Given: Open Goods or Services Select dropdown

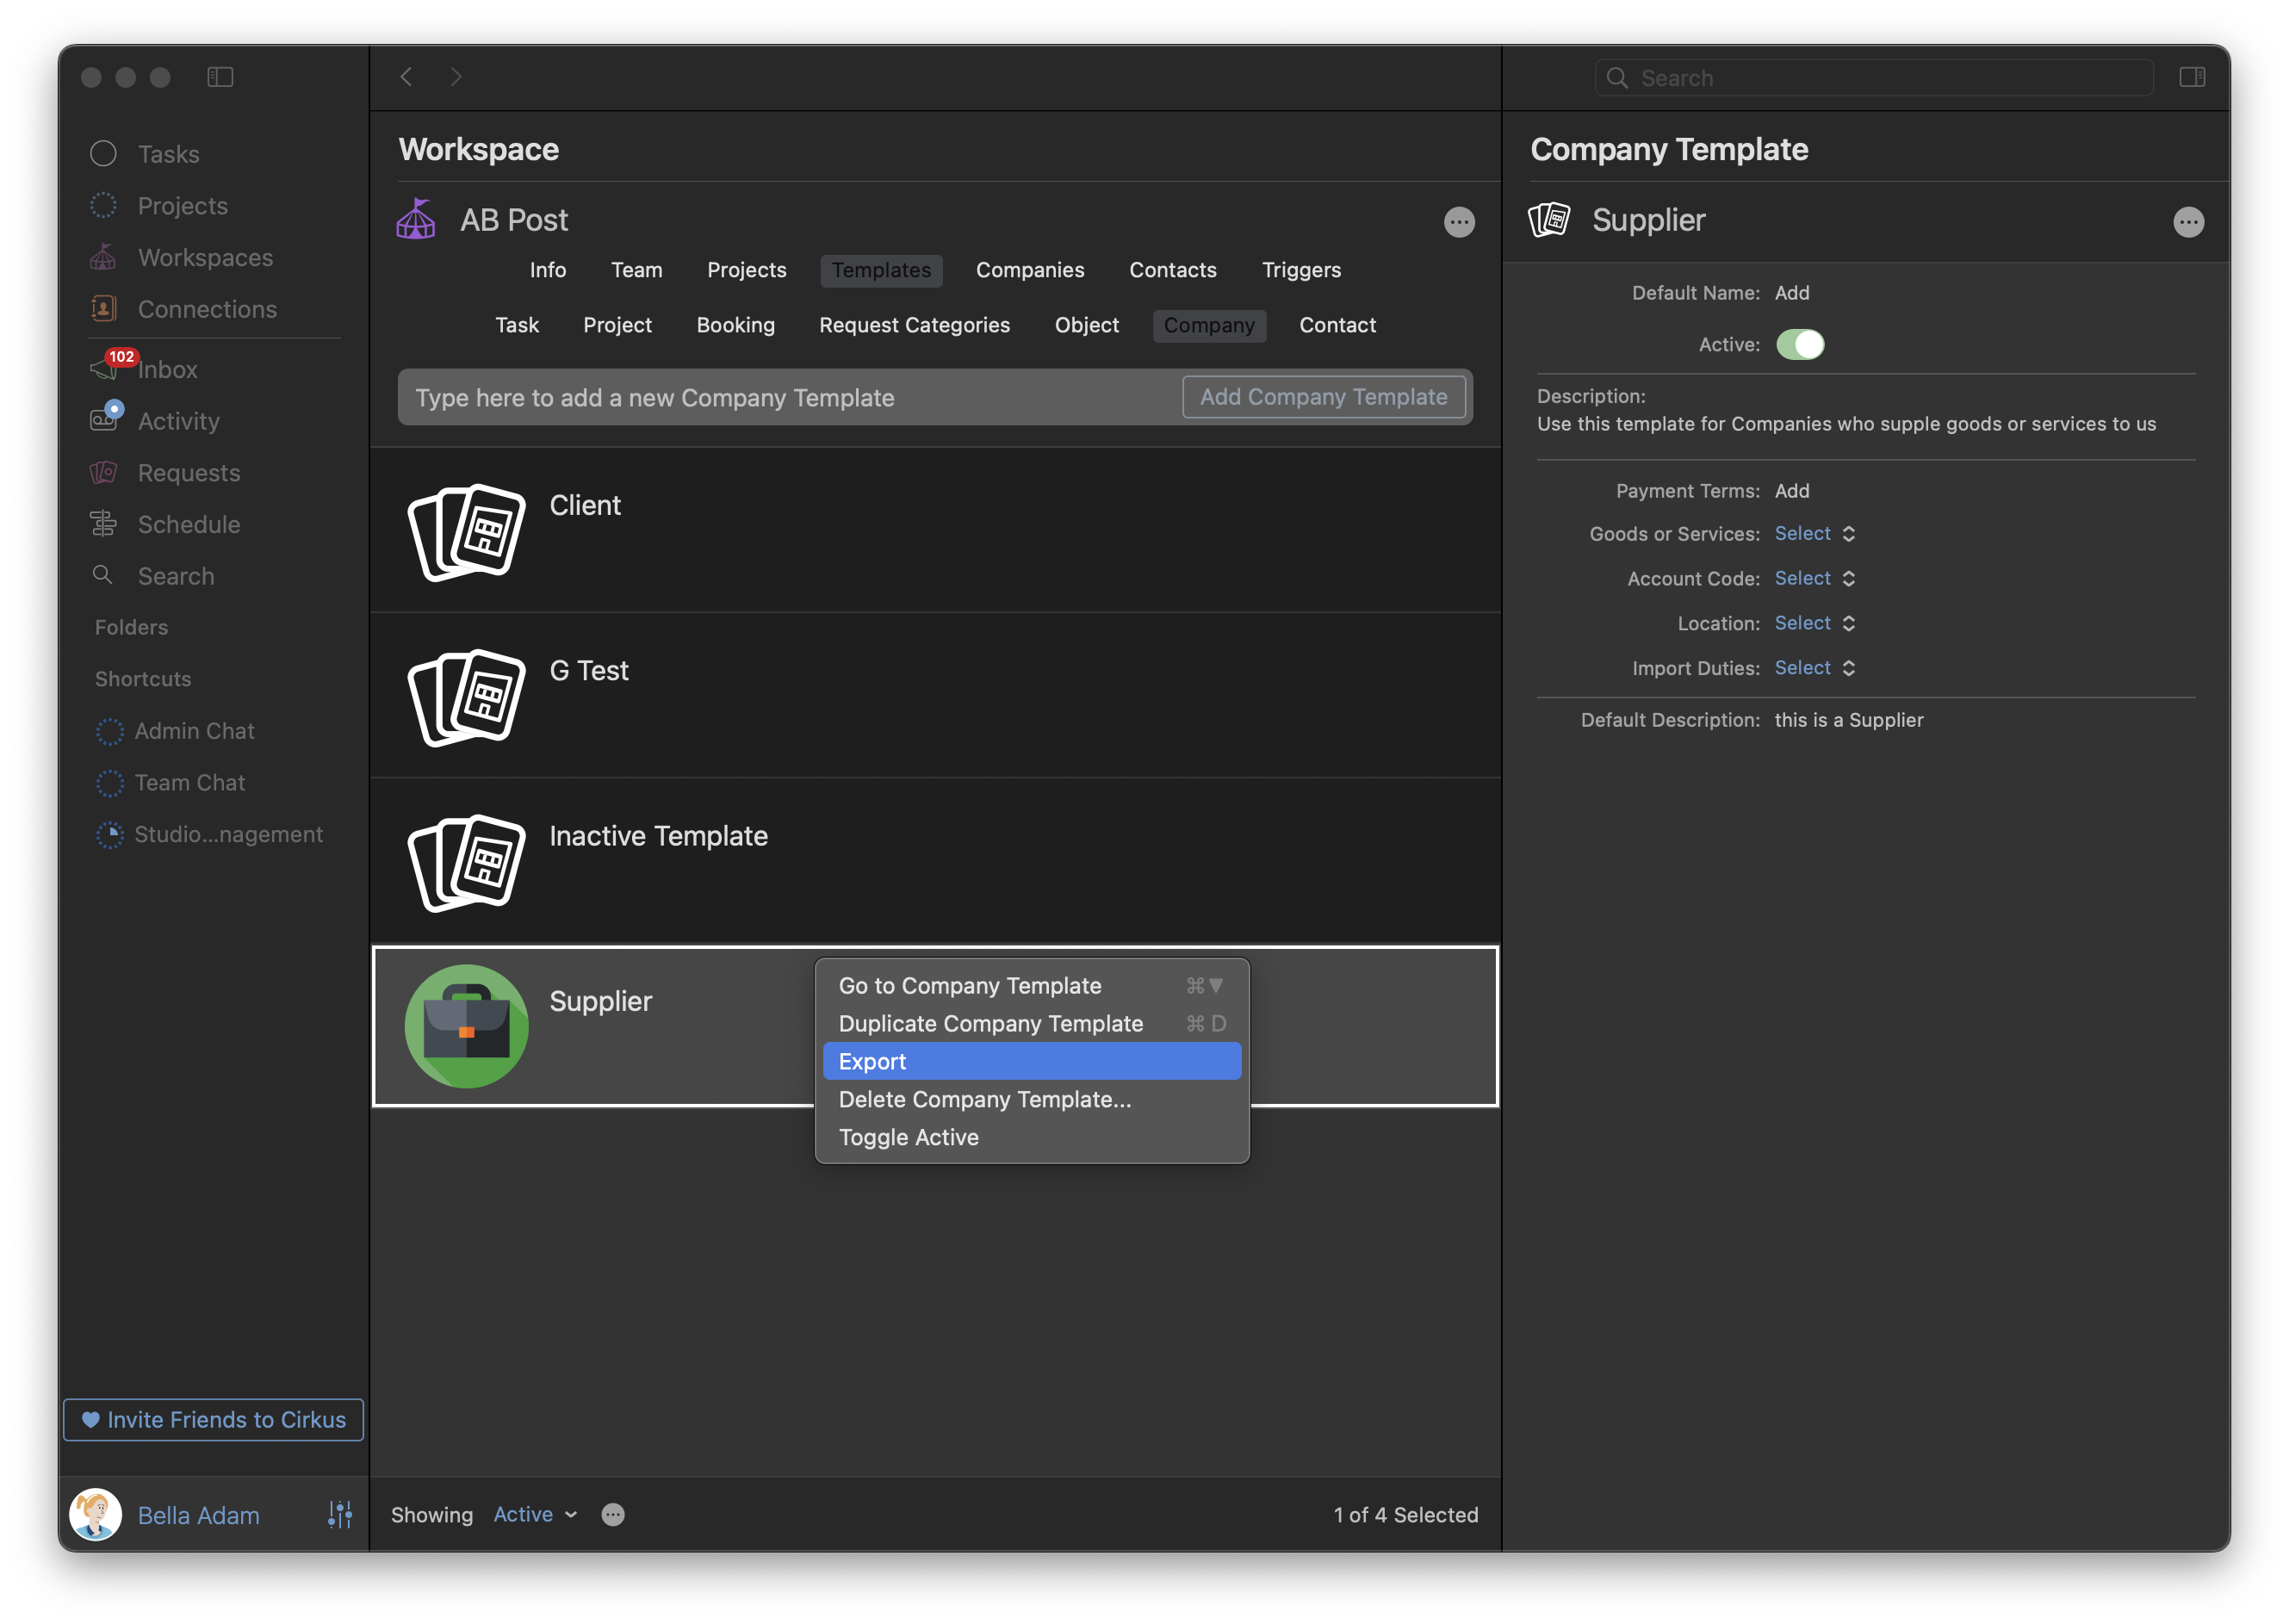Looking at the screenshot, I should tap(1814, 534).
